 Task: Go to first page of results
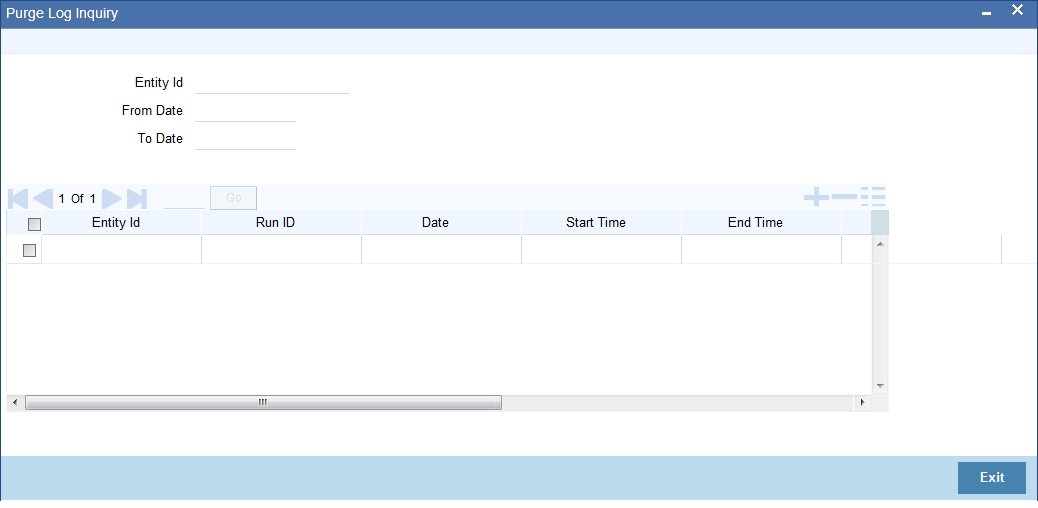point(18,198)
